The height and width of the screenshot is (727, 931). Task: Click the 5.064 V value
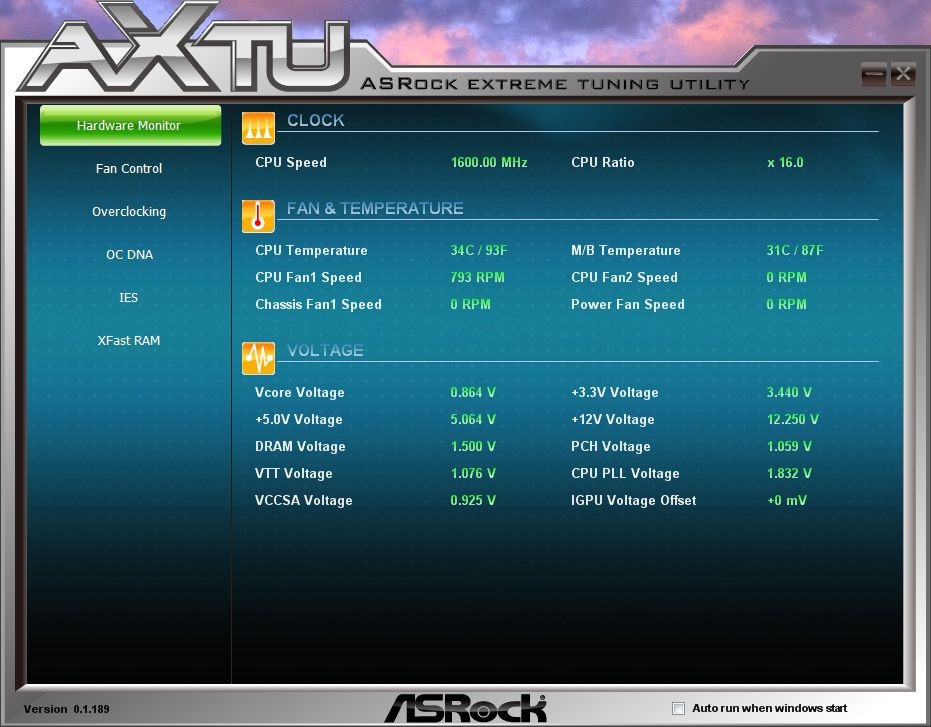click(473, 419)
